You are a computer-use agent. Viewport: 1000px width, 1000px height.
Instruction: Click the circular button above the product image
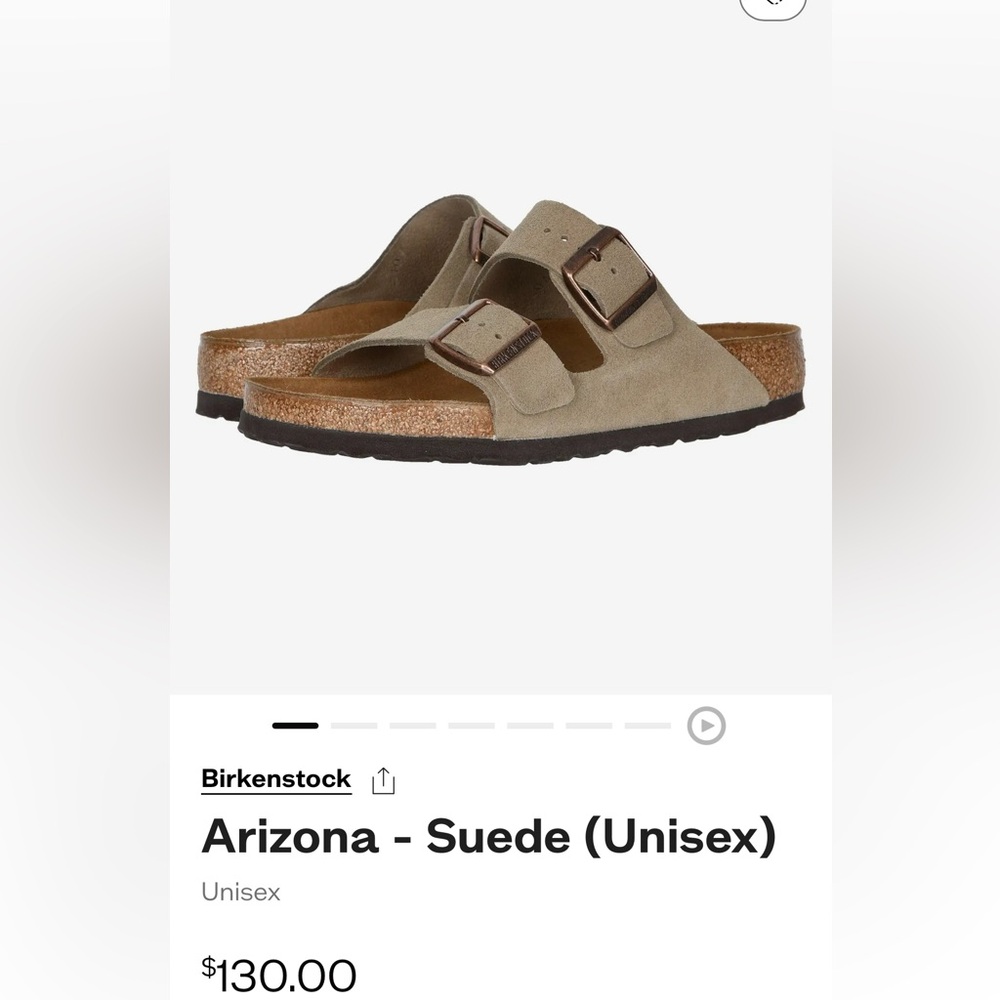pyautogui.click(x=772, y=5)
